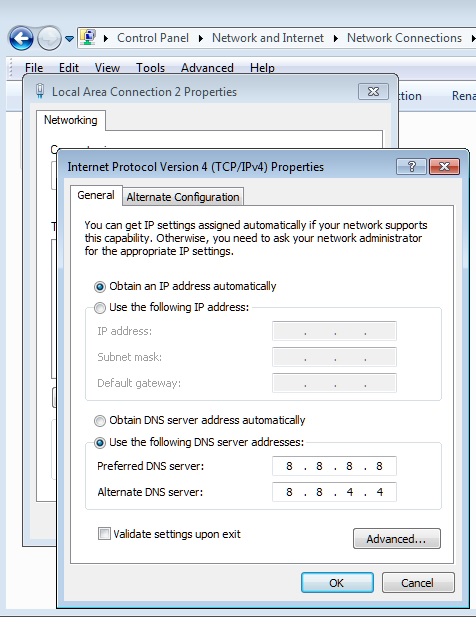Click the Network Connections breadcrumb
Image resolution: width=476 pixels, height=626 pixels.
click(x=404, y=38)
